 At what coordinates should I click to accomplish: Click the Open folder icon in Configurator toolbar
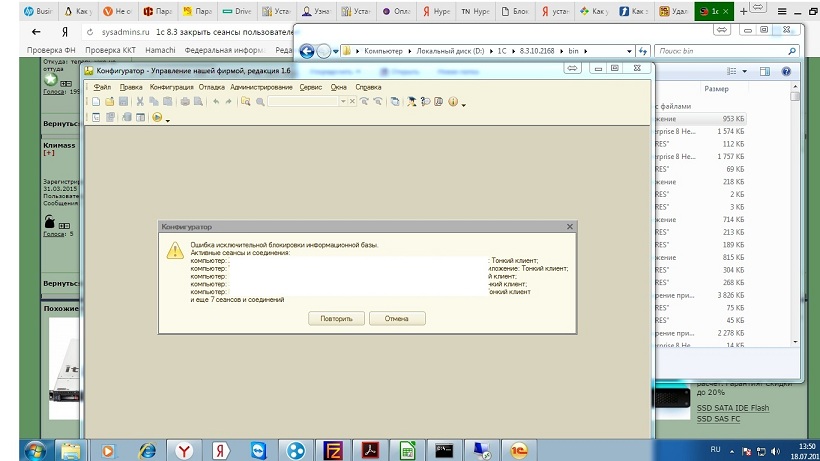click(x=109, y=101)
